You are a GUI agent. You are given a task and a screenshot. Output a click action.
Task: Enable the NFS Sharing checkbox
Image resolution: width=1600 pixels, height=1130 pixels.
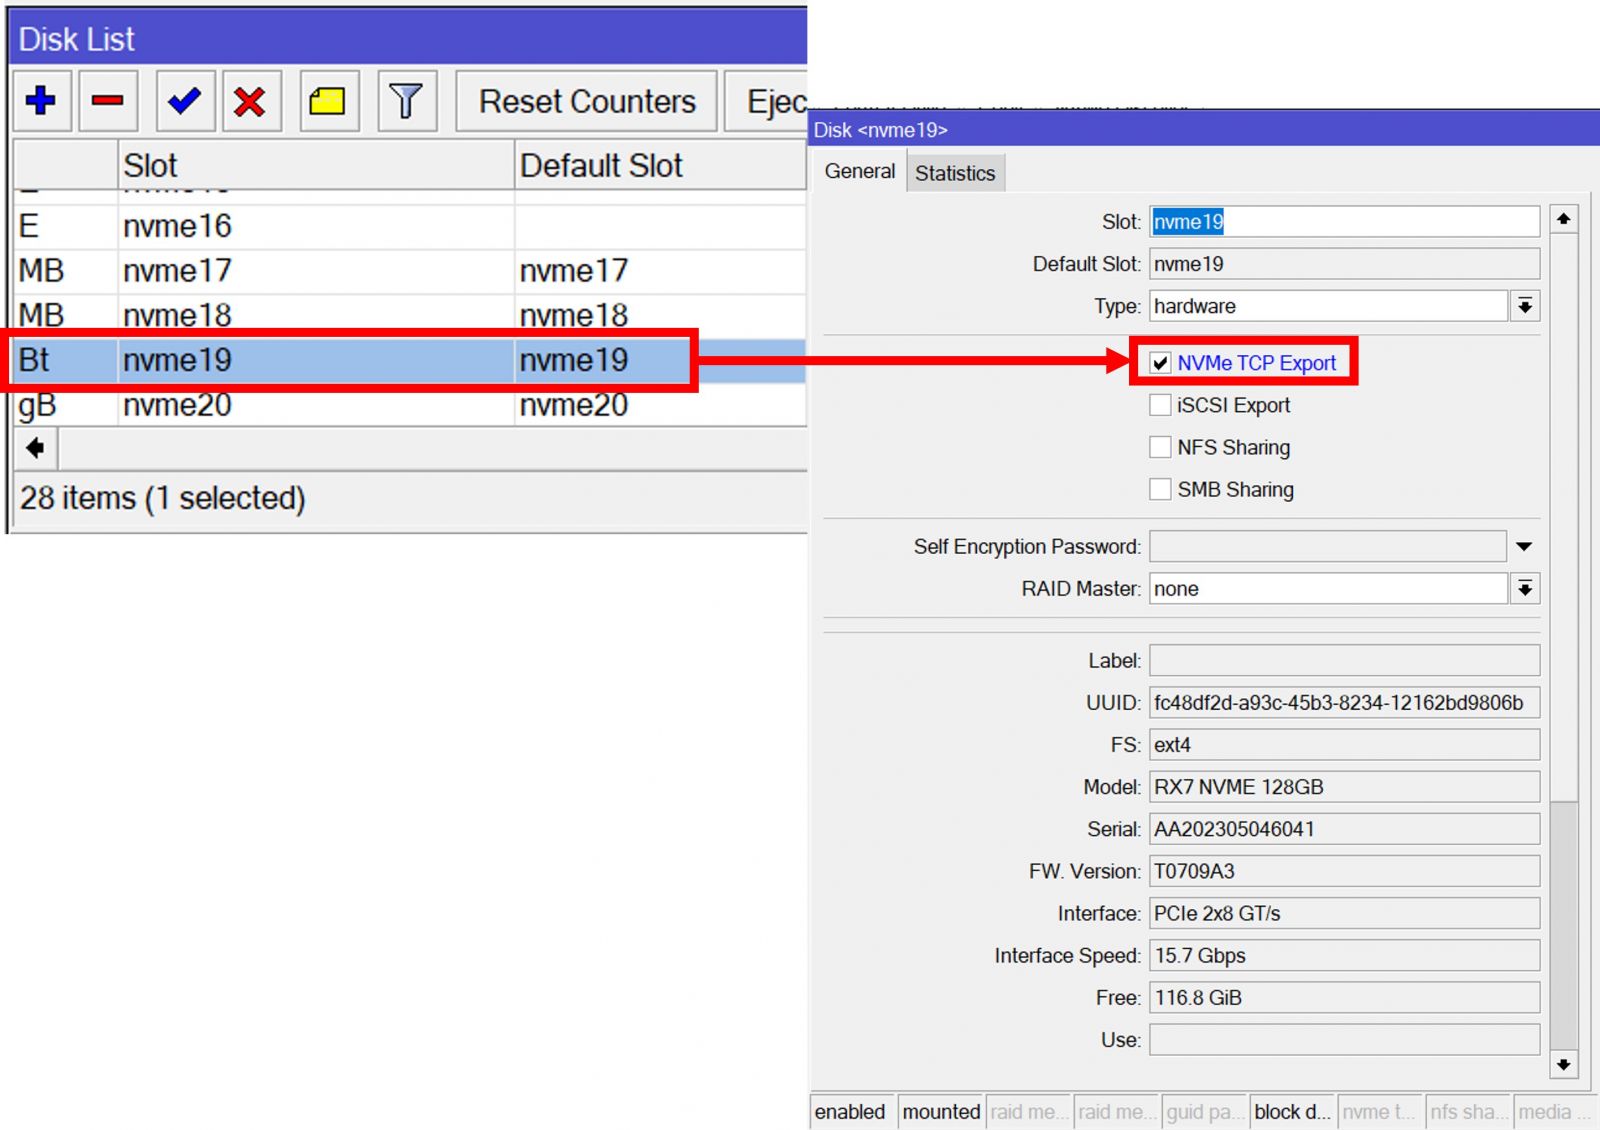tap(1160, 447)
